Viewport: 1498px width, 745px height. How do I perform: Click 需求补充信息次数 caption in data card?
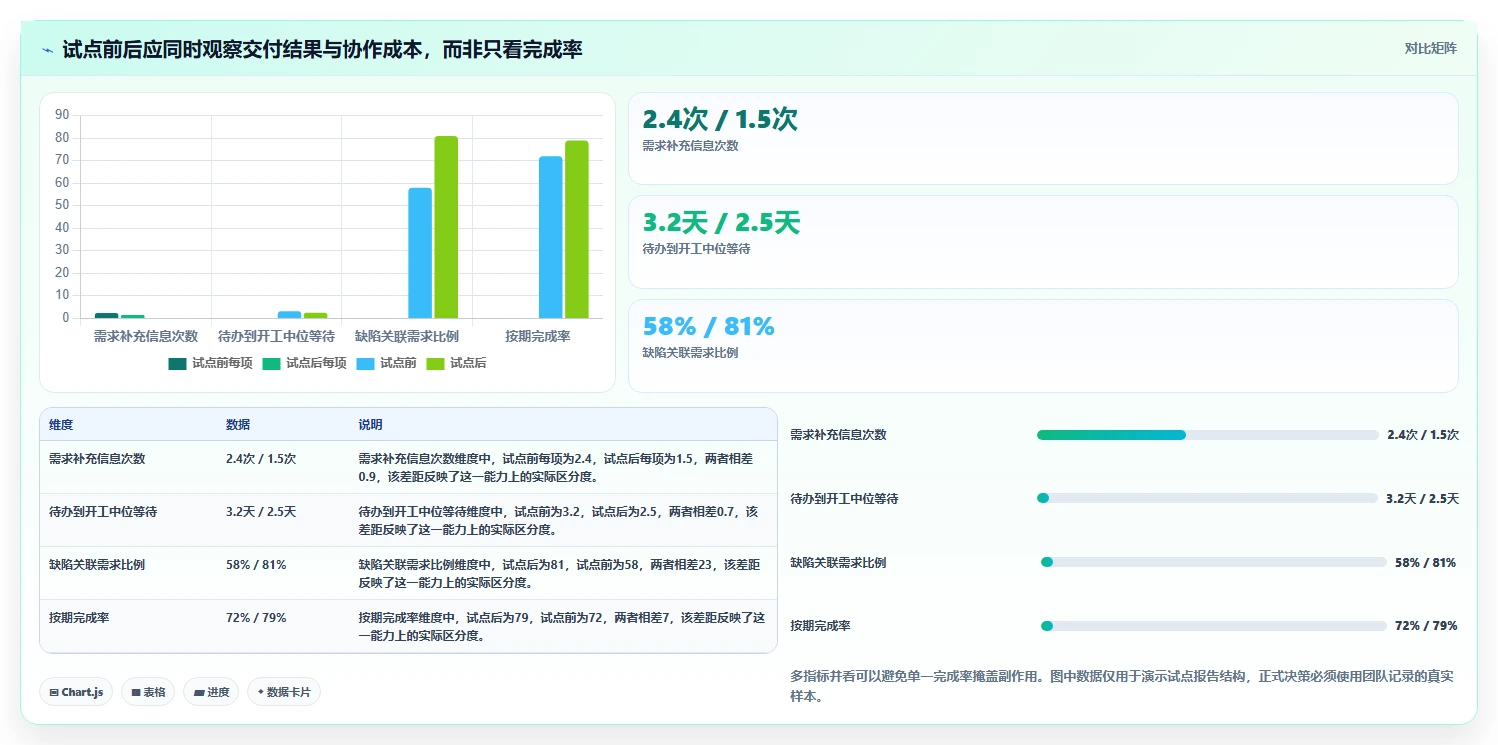pyautogui.click(x=690, y=146)
